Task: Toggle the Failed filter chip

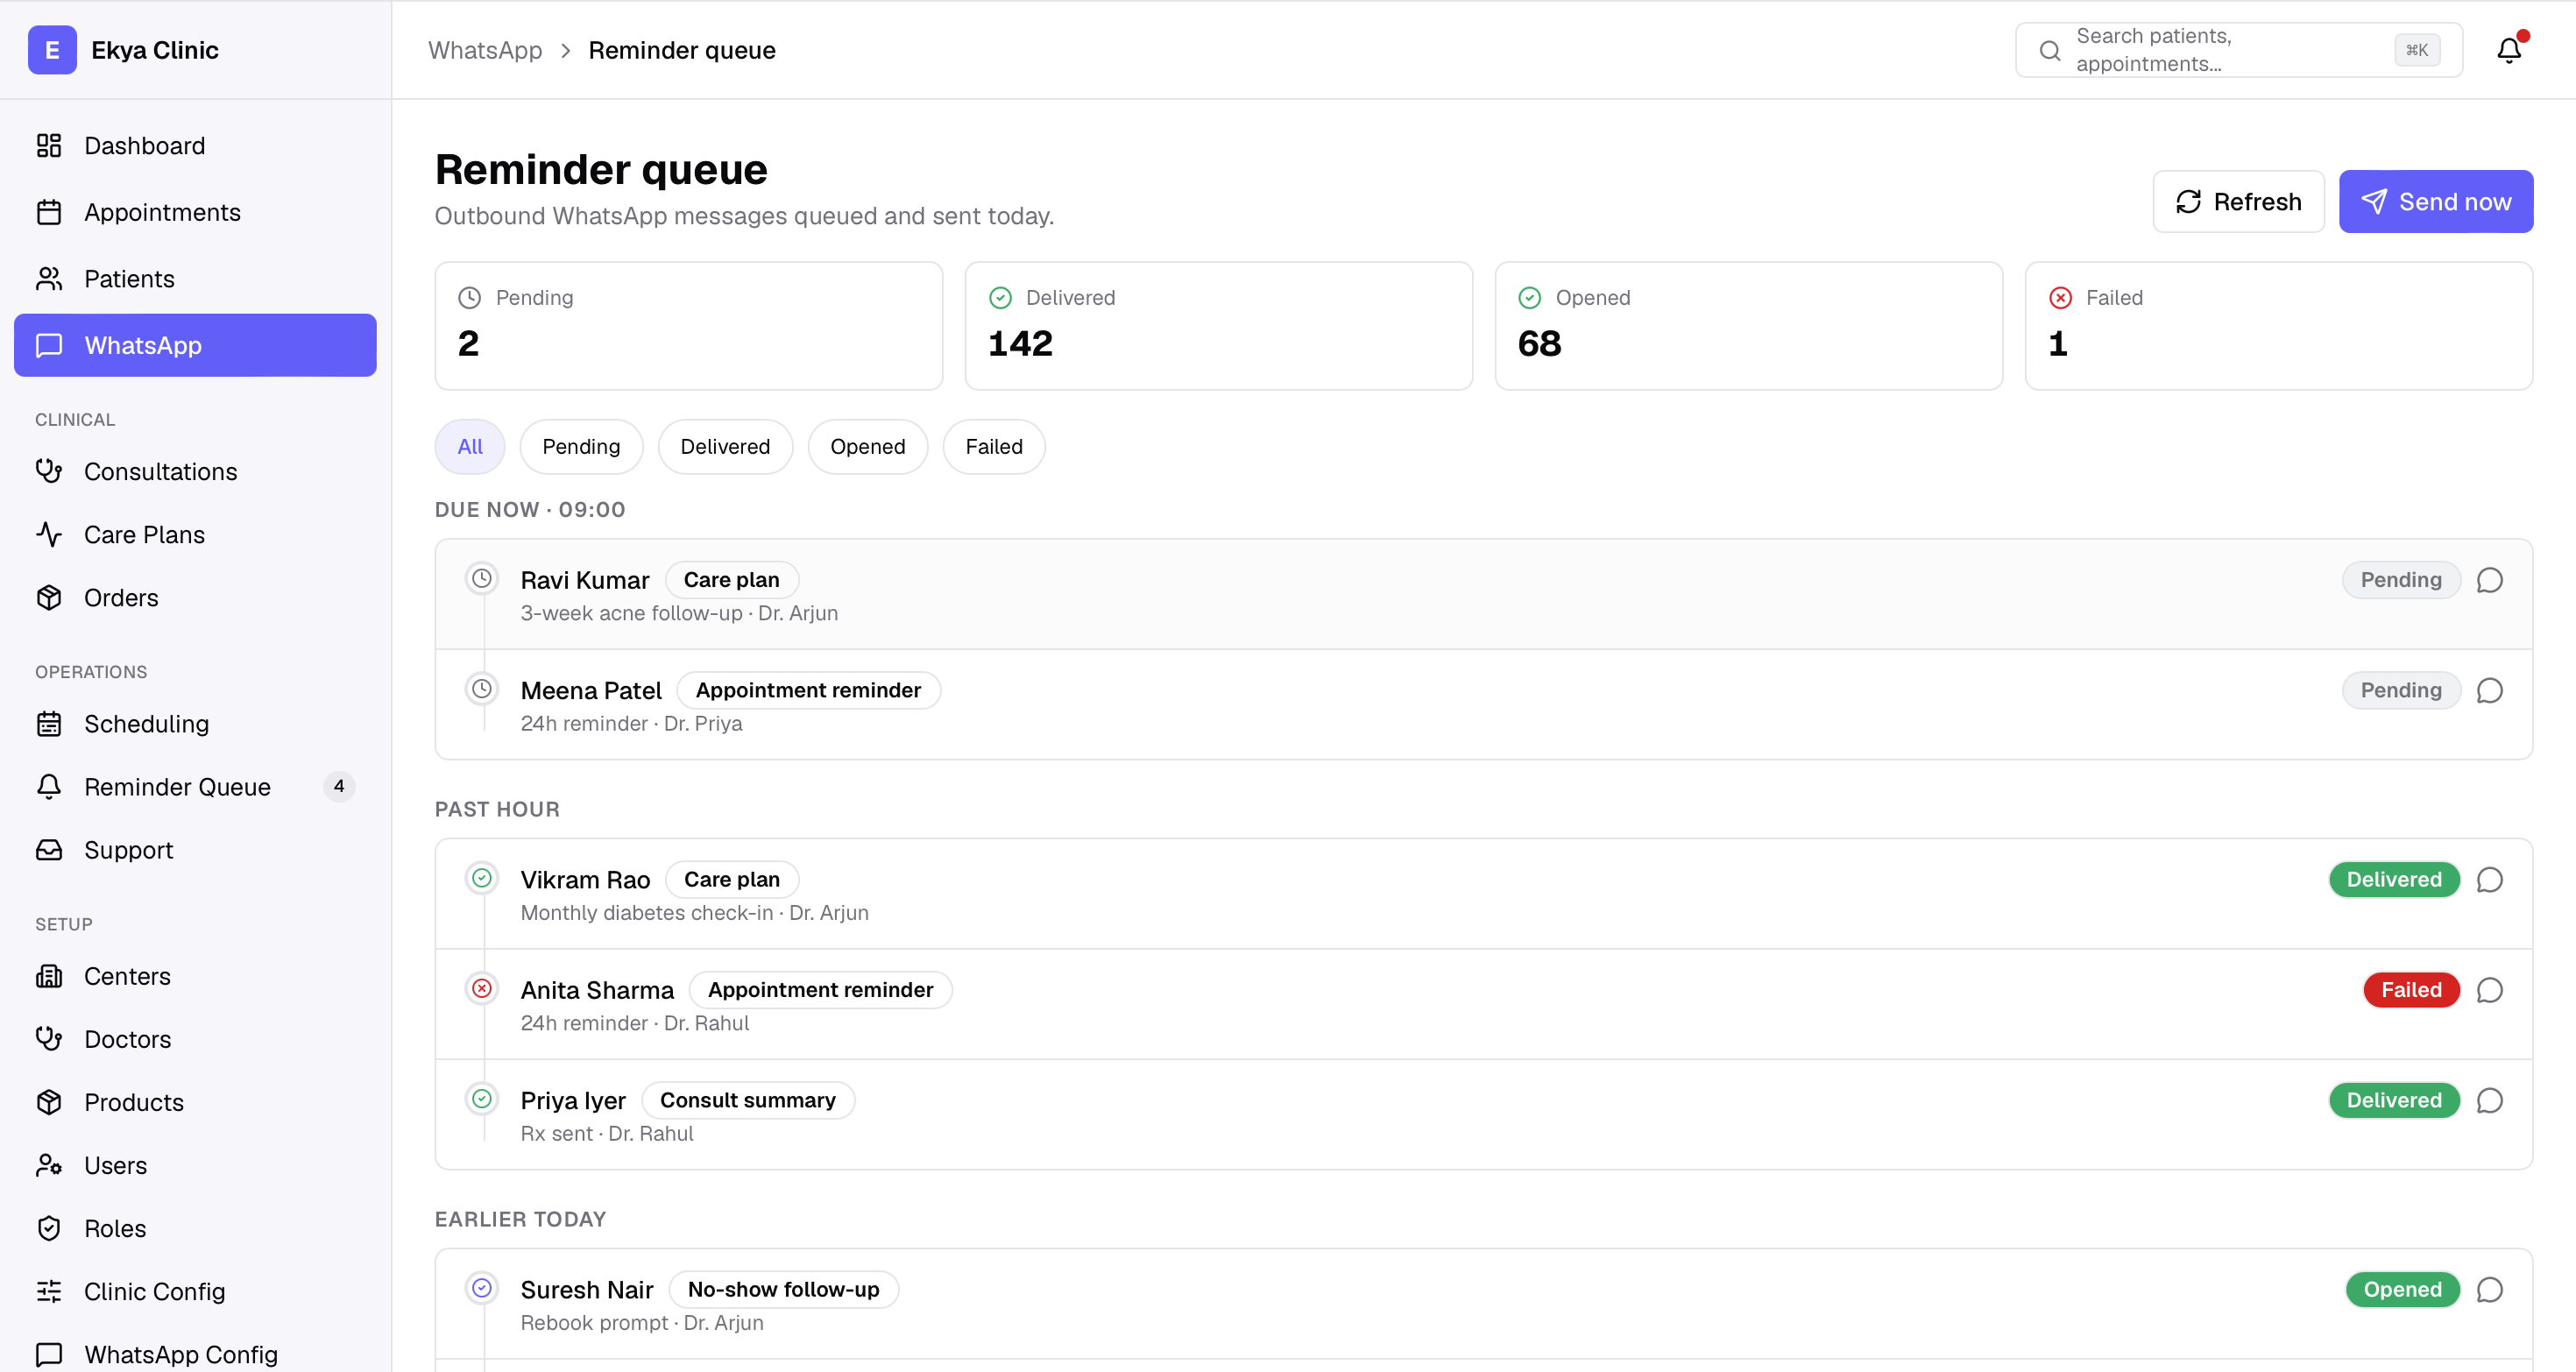Action: click(993, 446)
